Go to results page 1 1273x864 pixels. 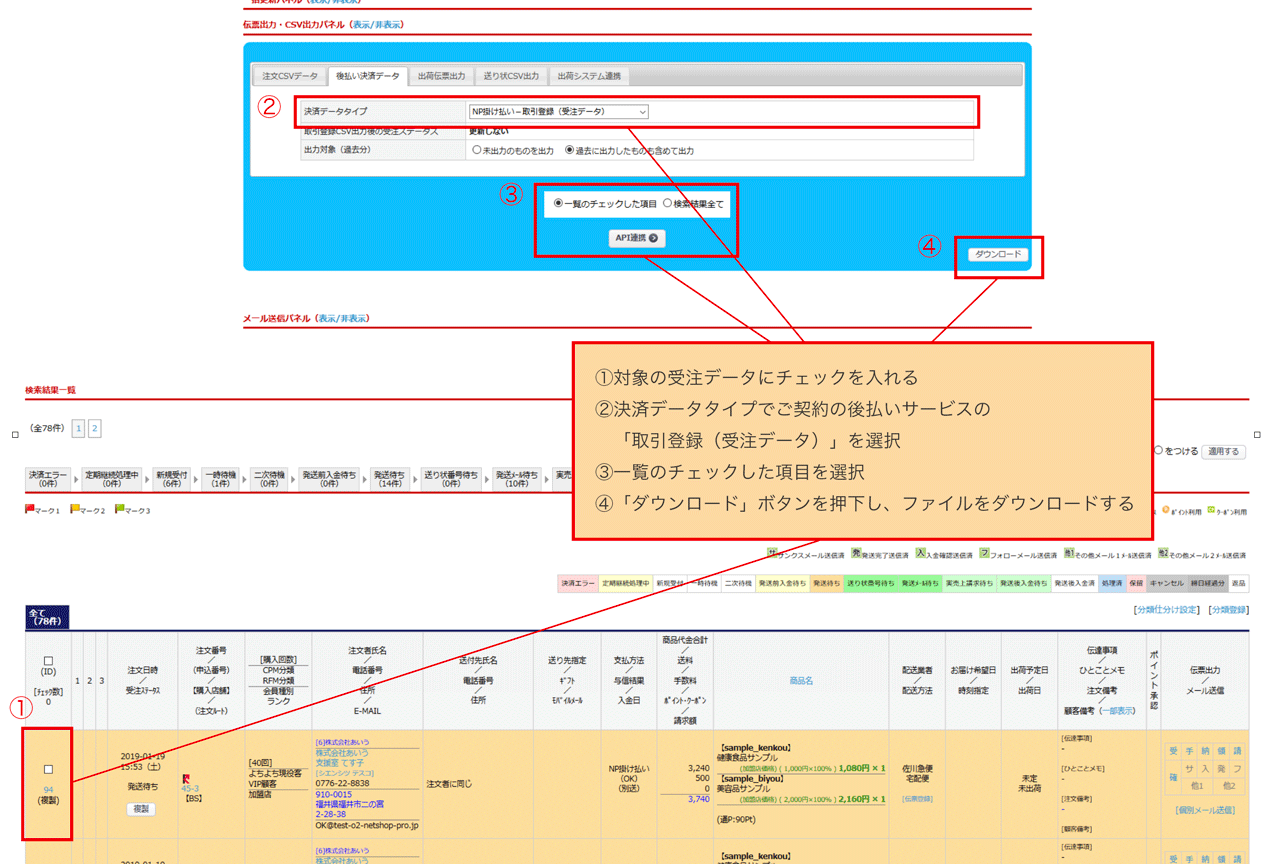tap(78, 429)
